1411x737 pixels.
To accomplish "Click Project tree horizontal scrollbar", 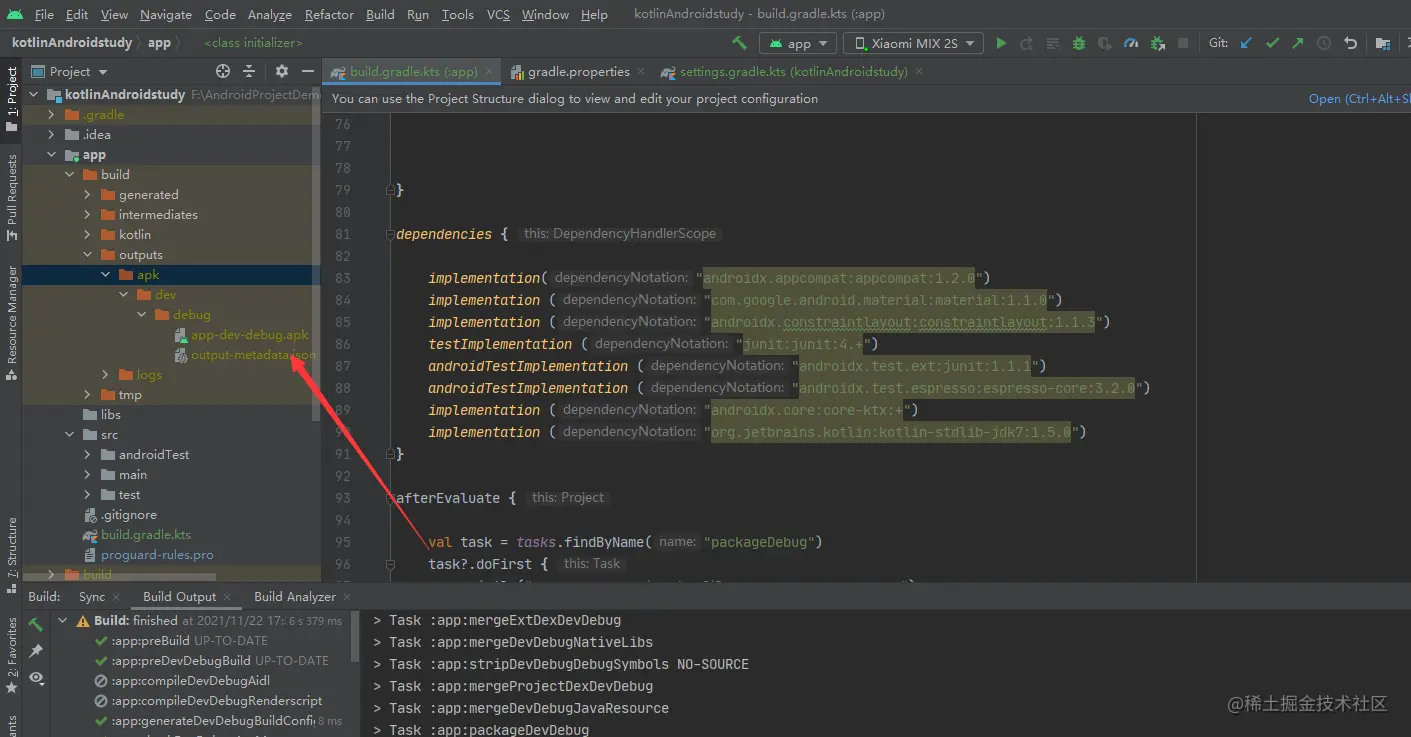I will pos(118,577).
